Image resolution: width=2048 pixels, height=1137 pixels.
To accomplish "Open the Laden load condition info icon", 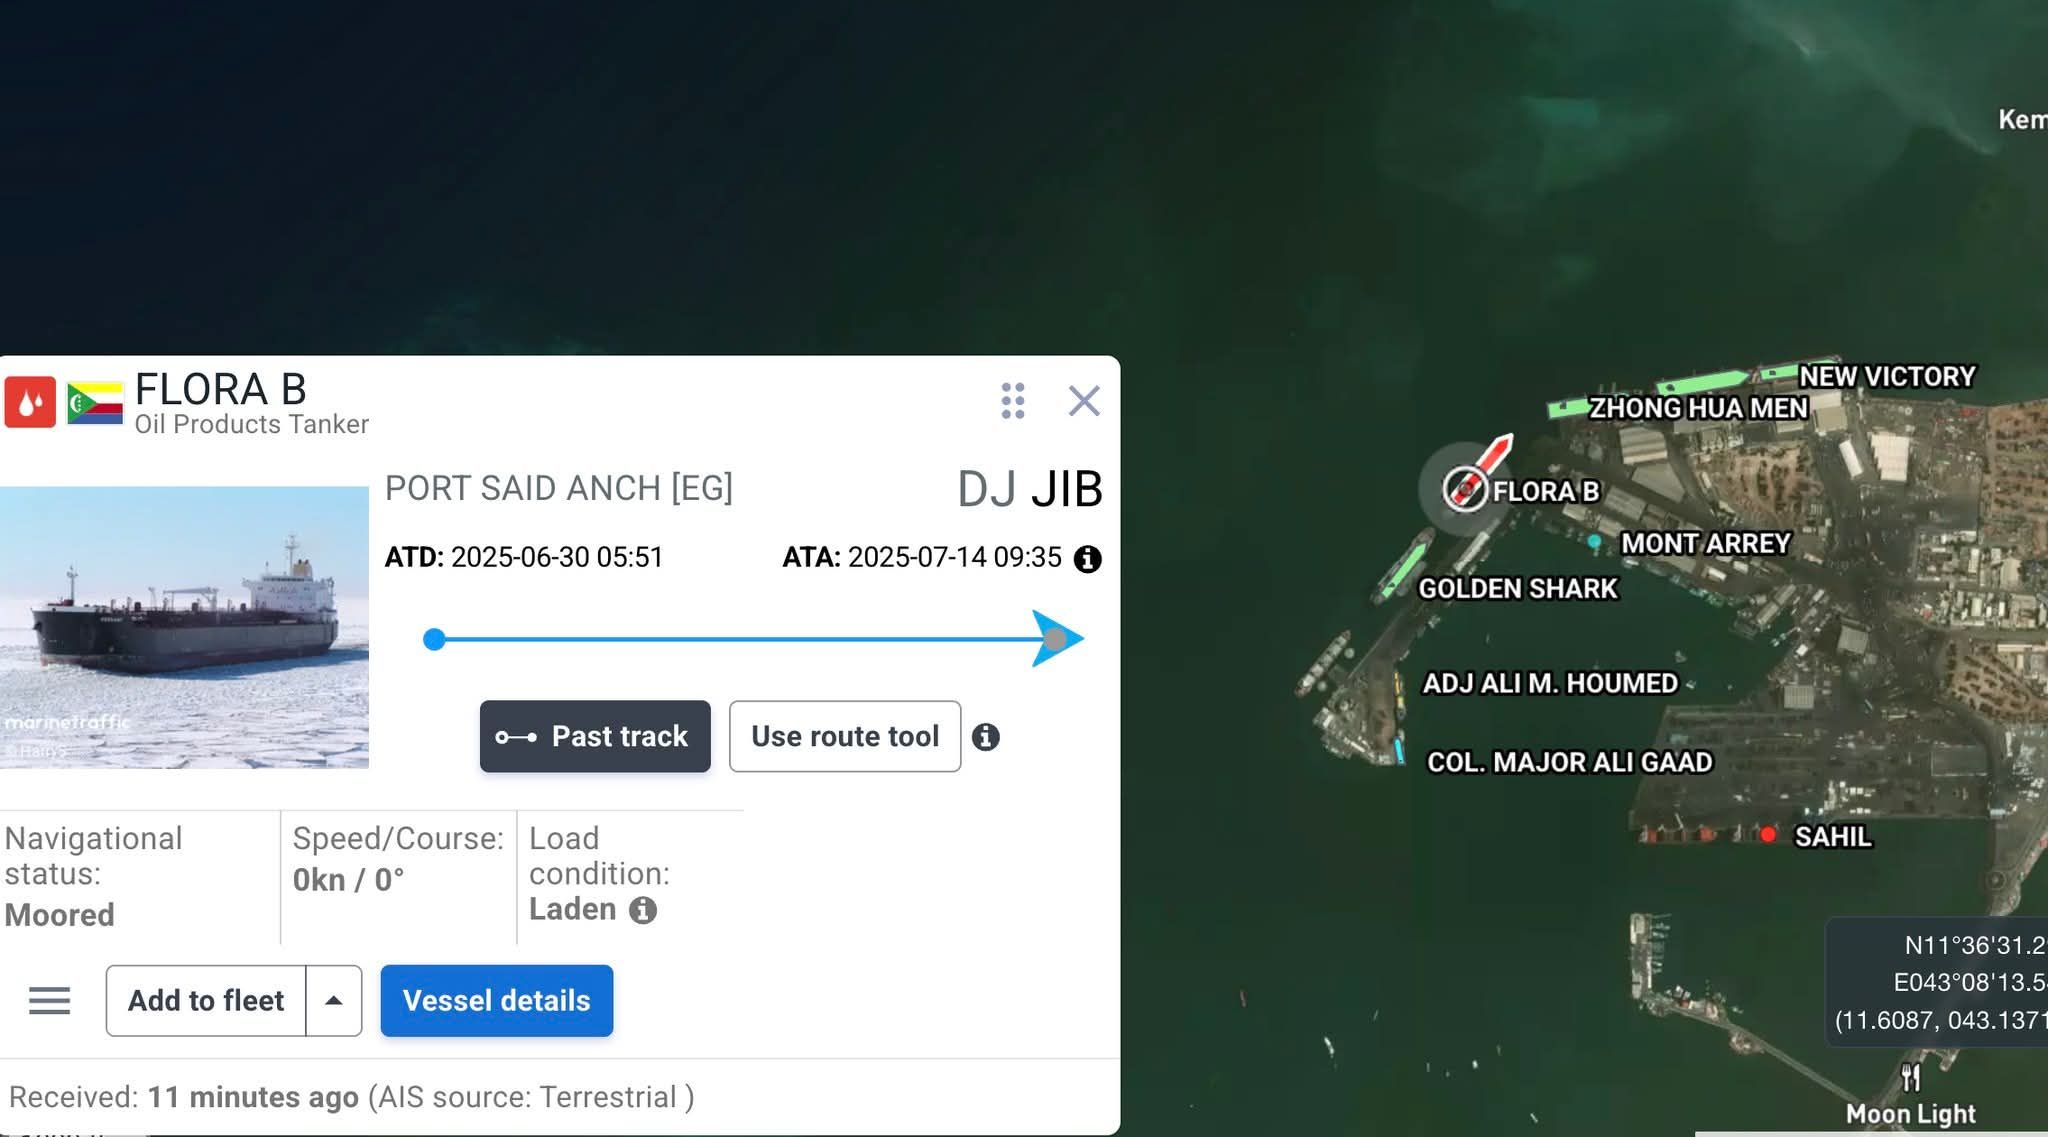I will [643, 910].
